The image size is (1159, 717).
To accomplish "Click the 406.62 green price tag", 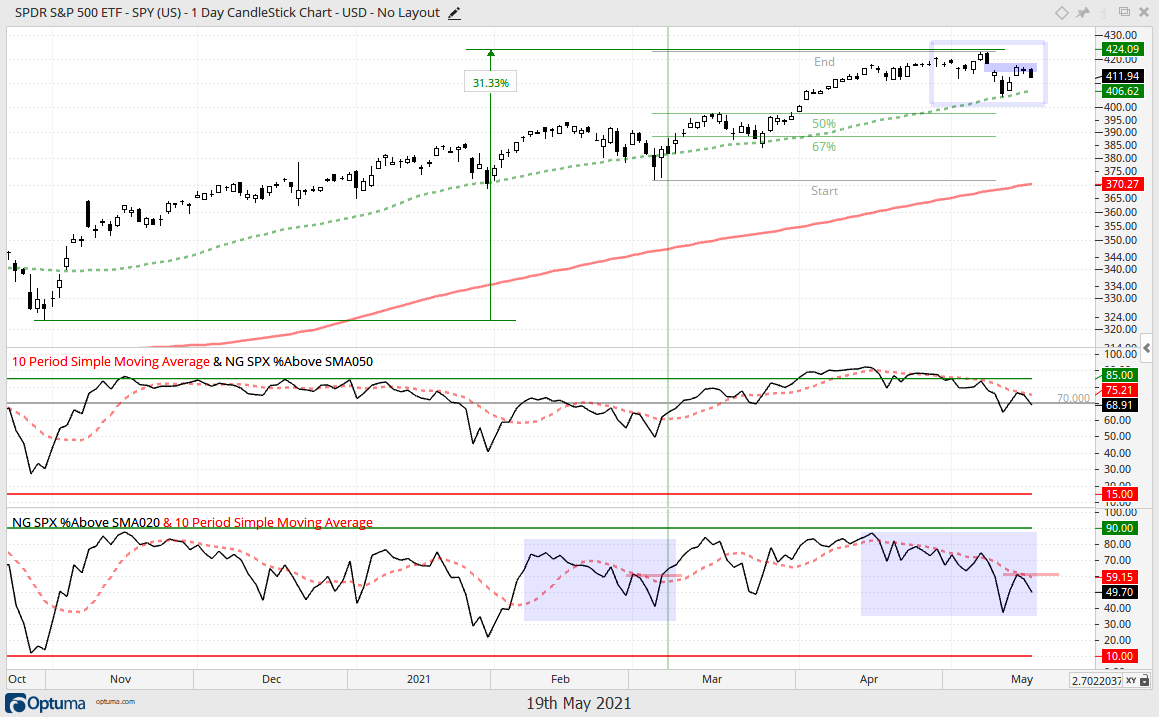I will pos(1121,91).
